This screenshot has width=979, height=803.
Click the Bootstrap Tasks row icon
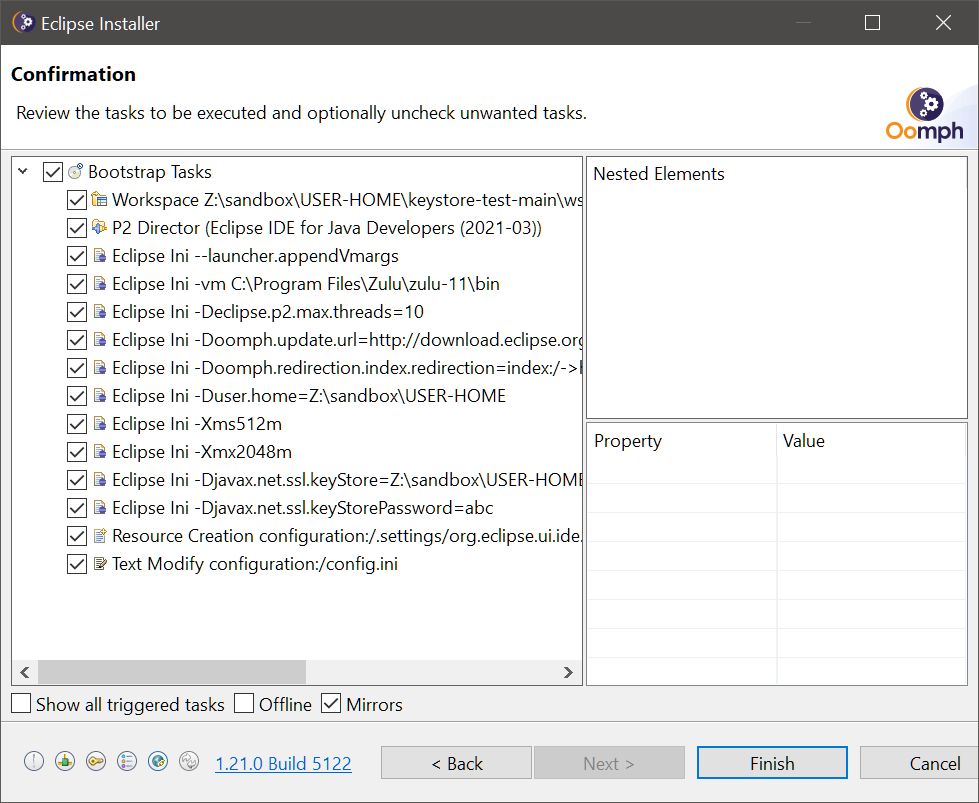(75, 172)
